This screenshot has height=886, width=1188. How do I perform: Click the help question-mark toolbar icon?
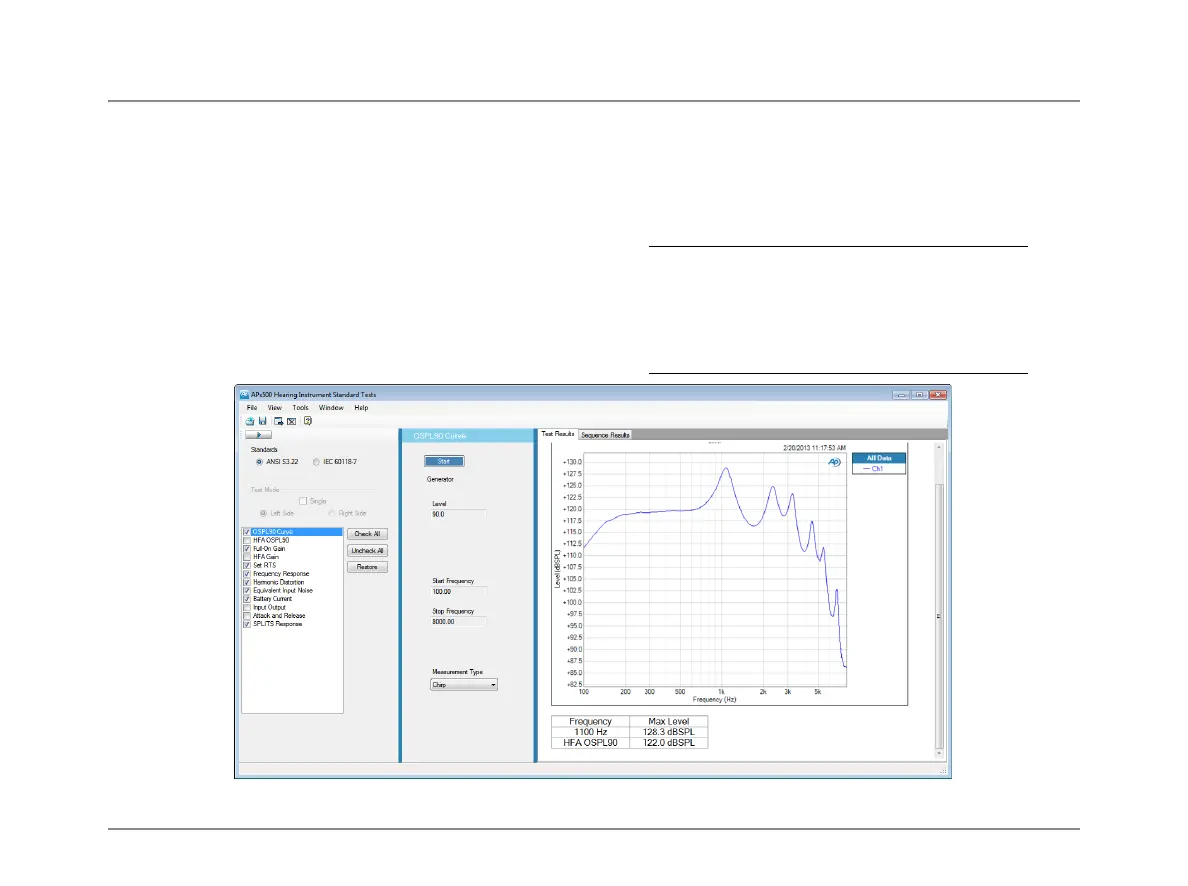pyautogui.click(x=308, y=421)
